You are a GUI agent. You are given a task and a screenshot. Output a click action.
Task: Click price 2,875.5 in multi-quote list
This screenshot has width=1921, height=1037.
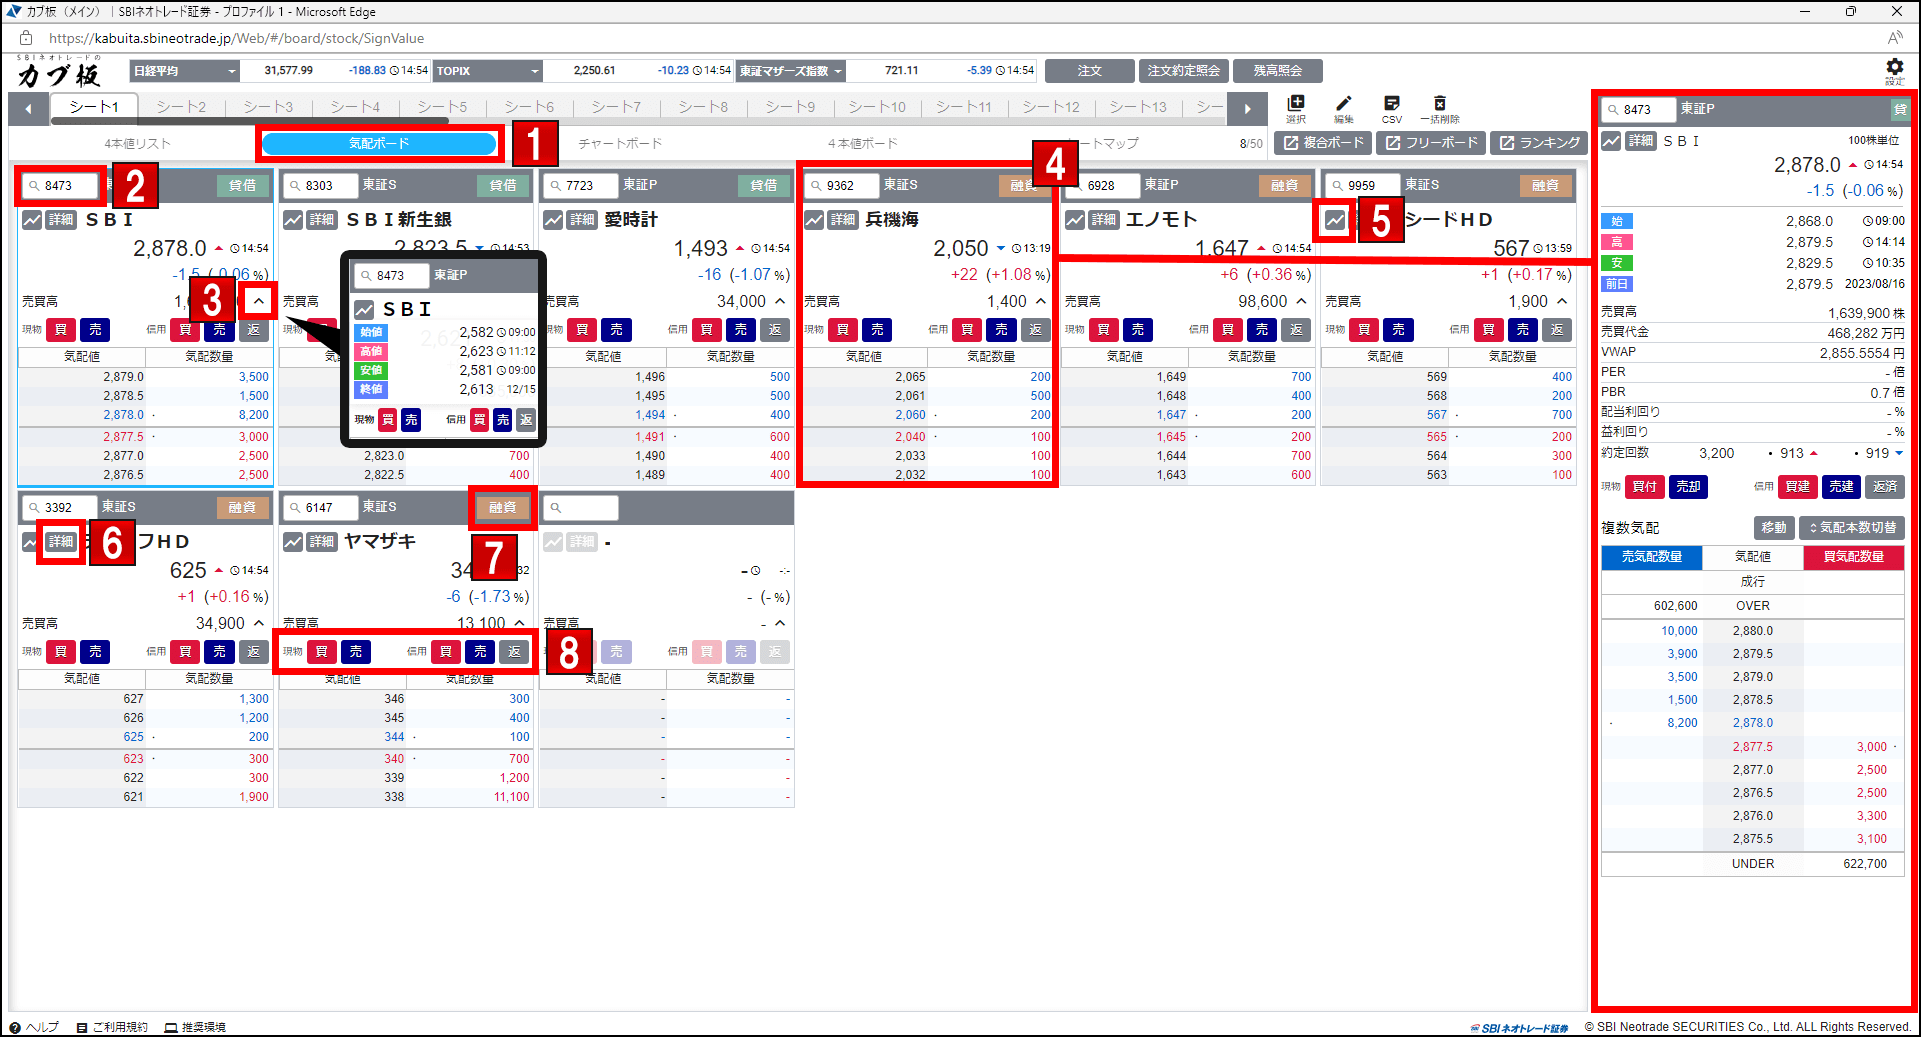click(x=1753, y=839)
